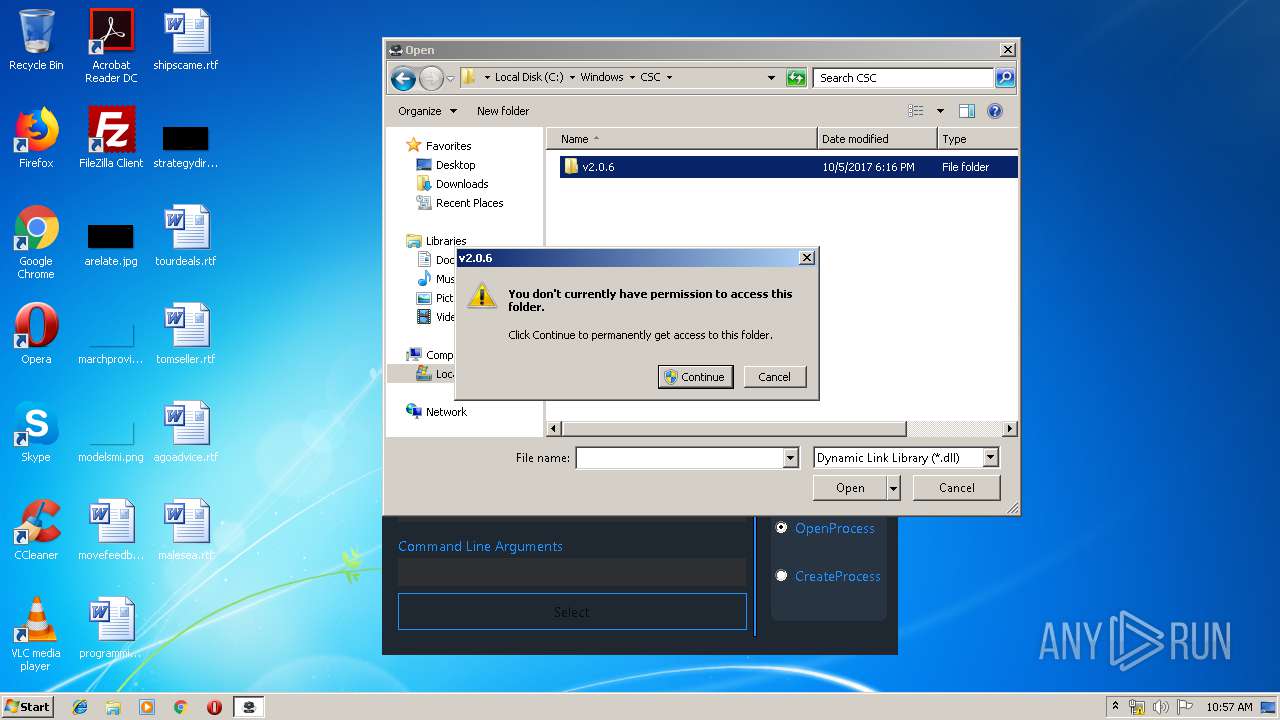Launch Acrobat Reader DC shortcut

pos(111,45)
